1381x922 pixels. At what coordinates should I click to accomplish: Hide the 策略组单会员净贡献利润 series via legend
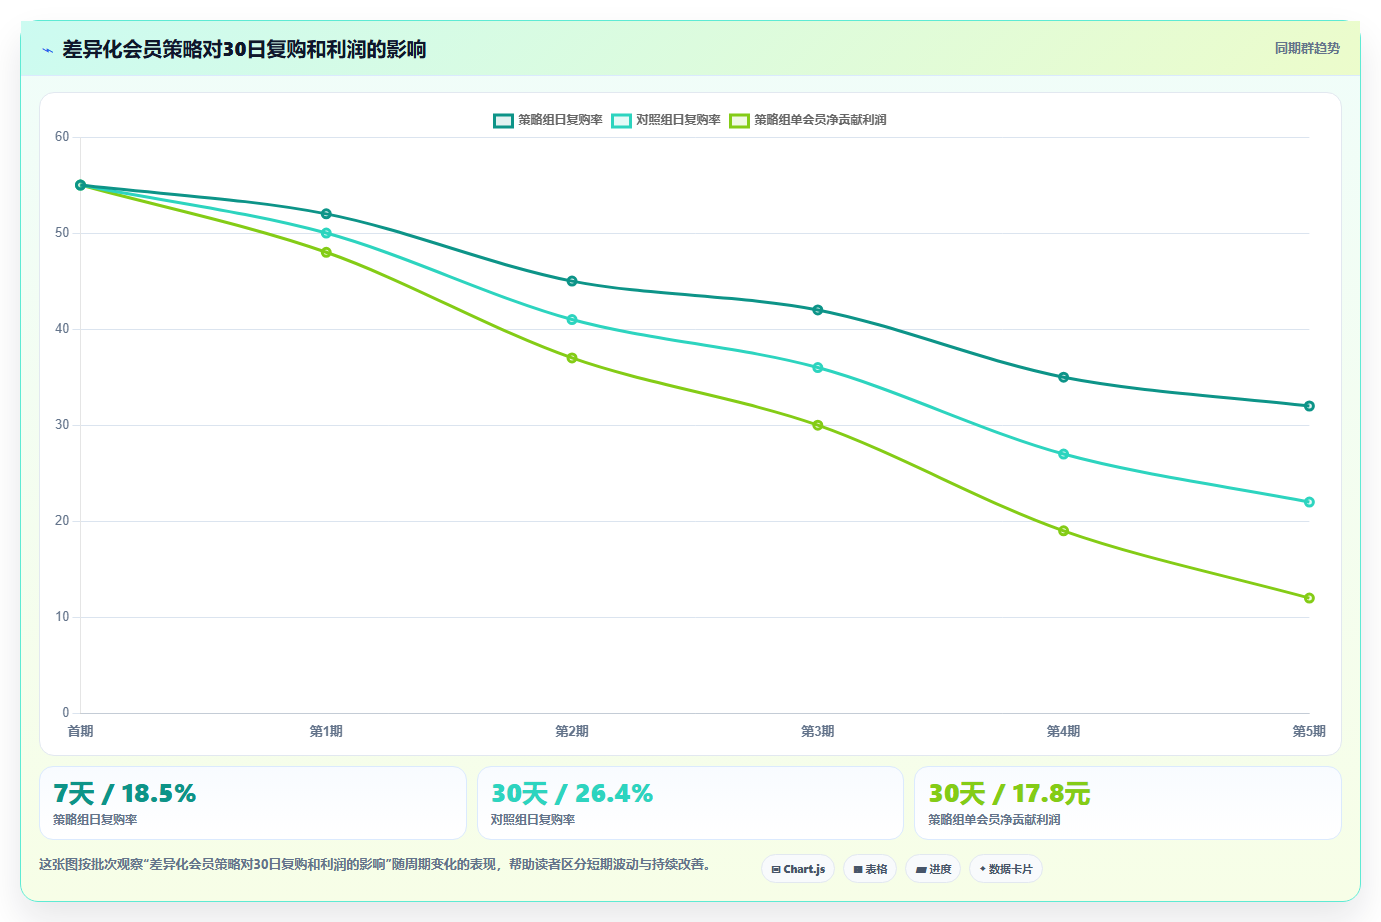click(808, 120)
